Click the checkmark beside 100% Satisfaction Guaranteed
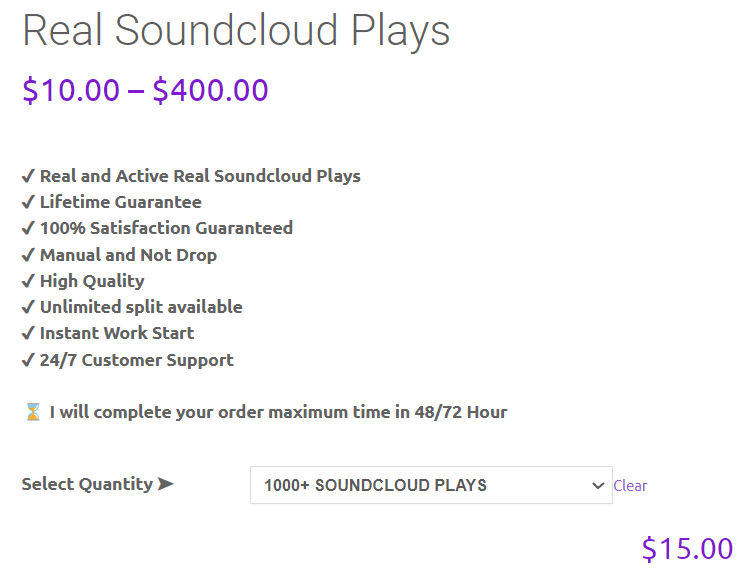 point(28,228)
